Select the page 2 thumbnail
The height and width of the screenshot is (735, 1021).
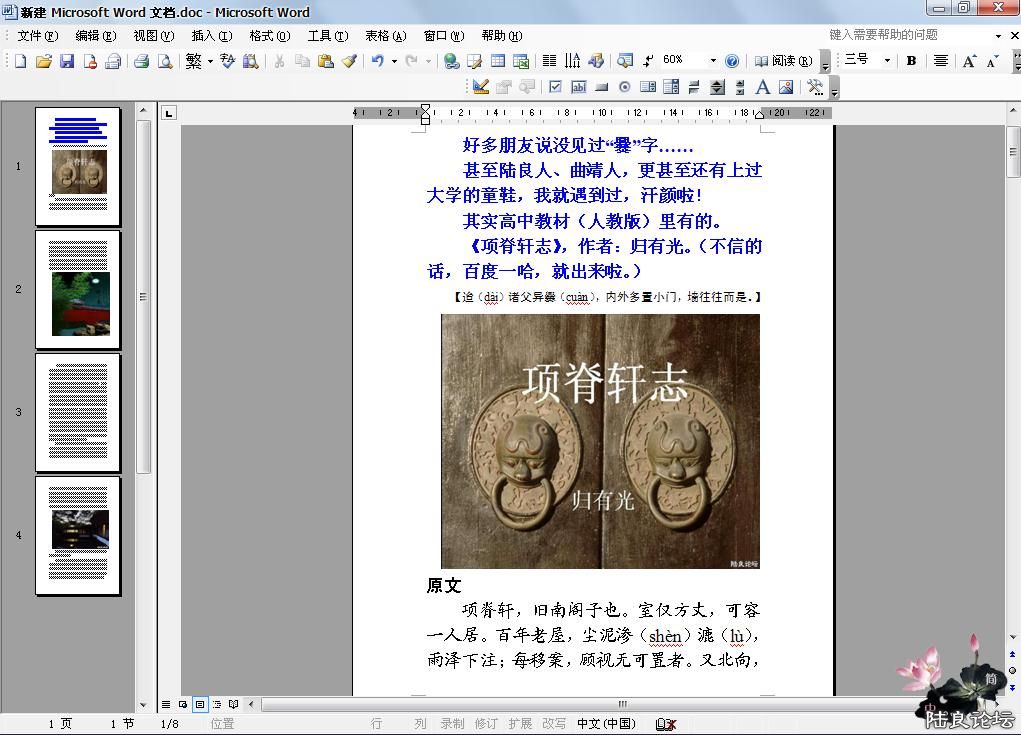(79, 289)
